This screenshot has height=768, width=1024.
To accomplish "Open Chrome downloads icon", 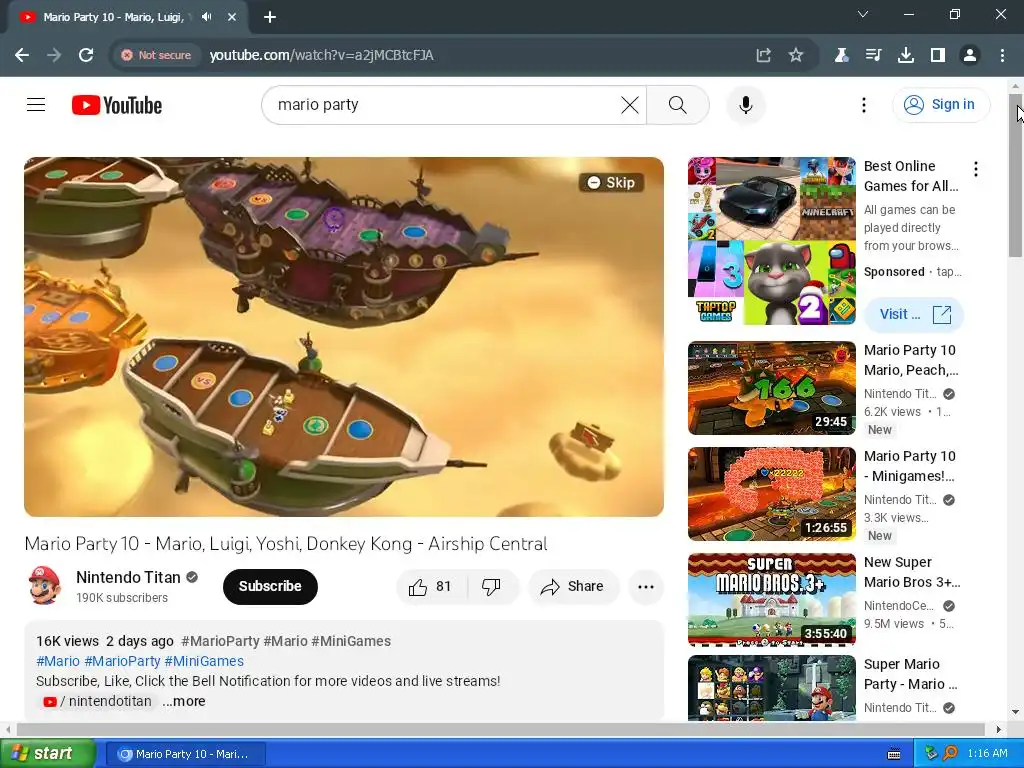I will [x=906, y=56].
